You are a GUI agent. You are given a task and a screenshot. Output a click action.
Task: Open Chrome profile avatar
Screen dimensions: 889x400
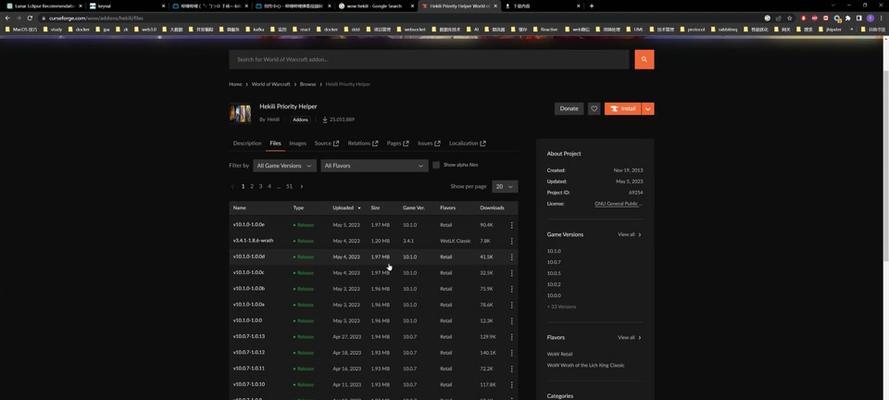point(870,18)
